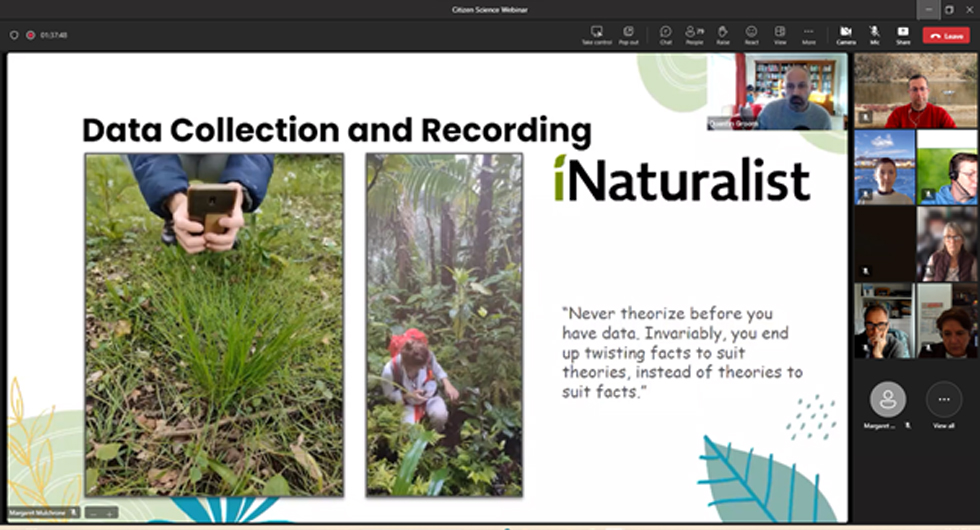This screenshot has width=980, height=530.
Task: Zoom in the shared slide with plus
Action: 109,513
